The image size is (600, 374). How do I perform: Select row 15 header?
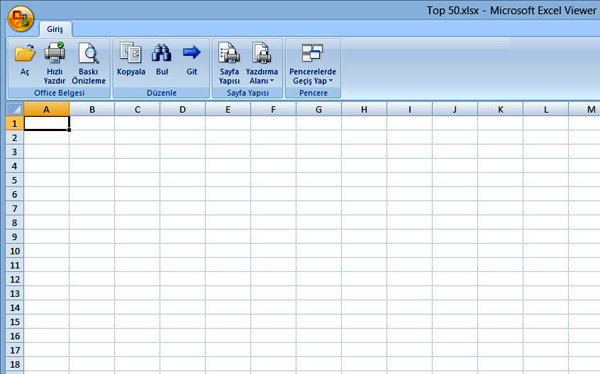tap(15, 322)
